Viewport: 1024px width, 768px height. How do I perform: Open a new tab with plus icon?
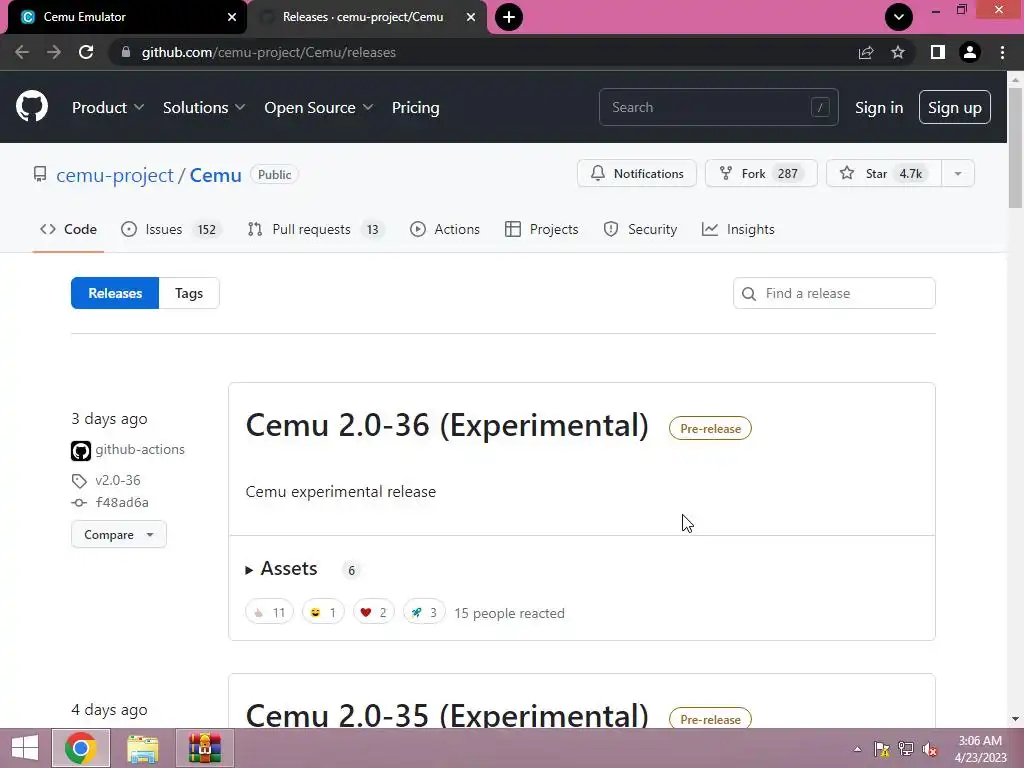(509, 17)
